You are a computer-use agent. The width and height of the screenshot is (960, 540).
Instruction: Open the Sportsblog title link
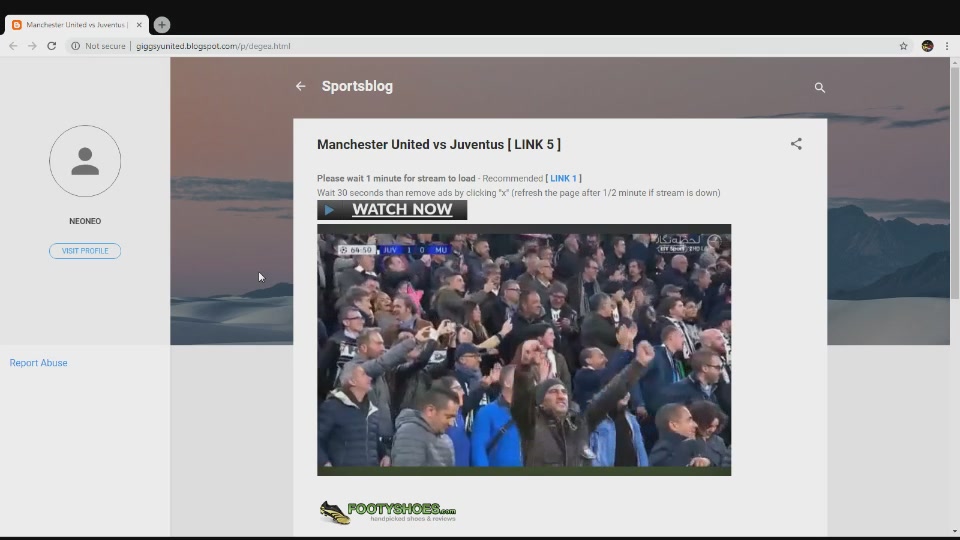point(357,86)
